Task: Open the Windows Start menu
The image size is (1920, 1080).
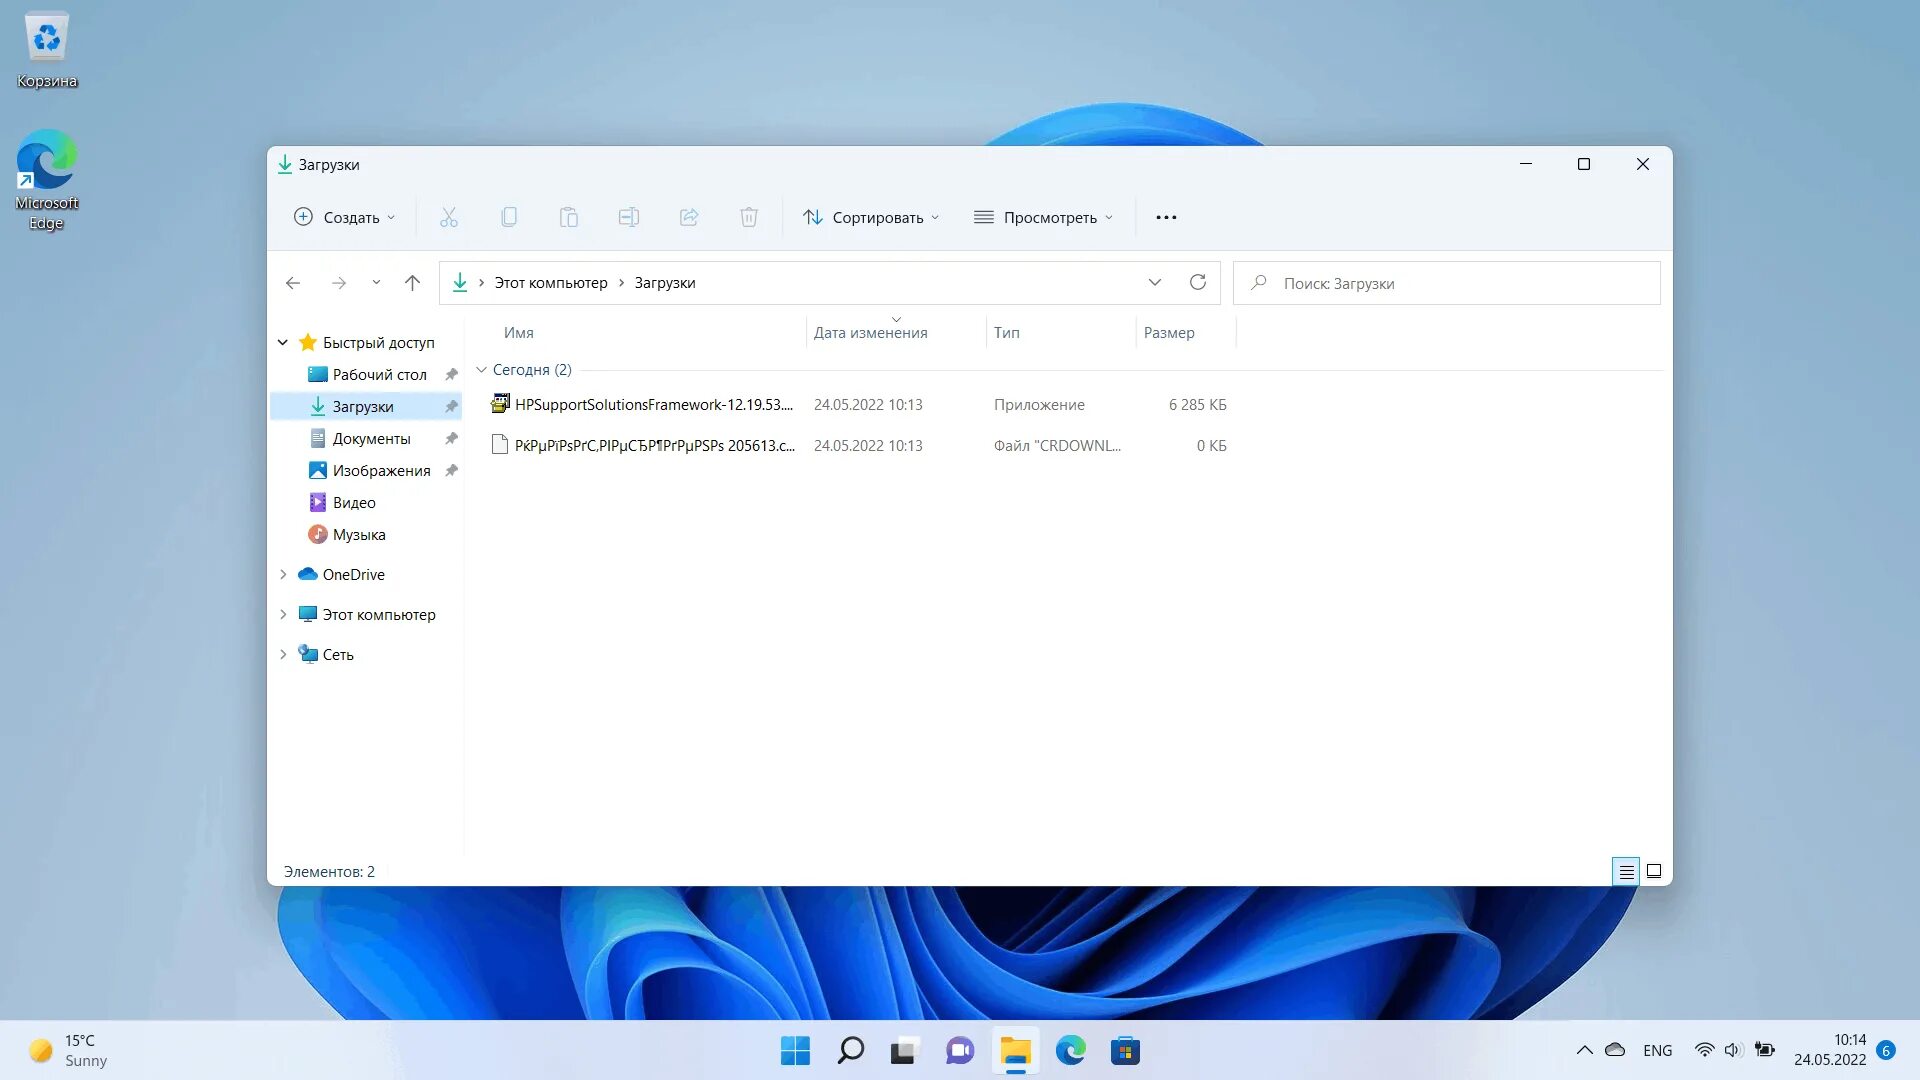Action: coord(795,1051)
